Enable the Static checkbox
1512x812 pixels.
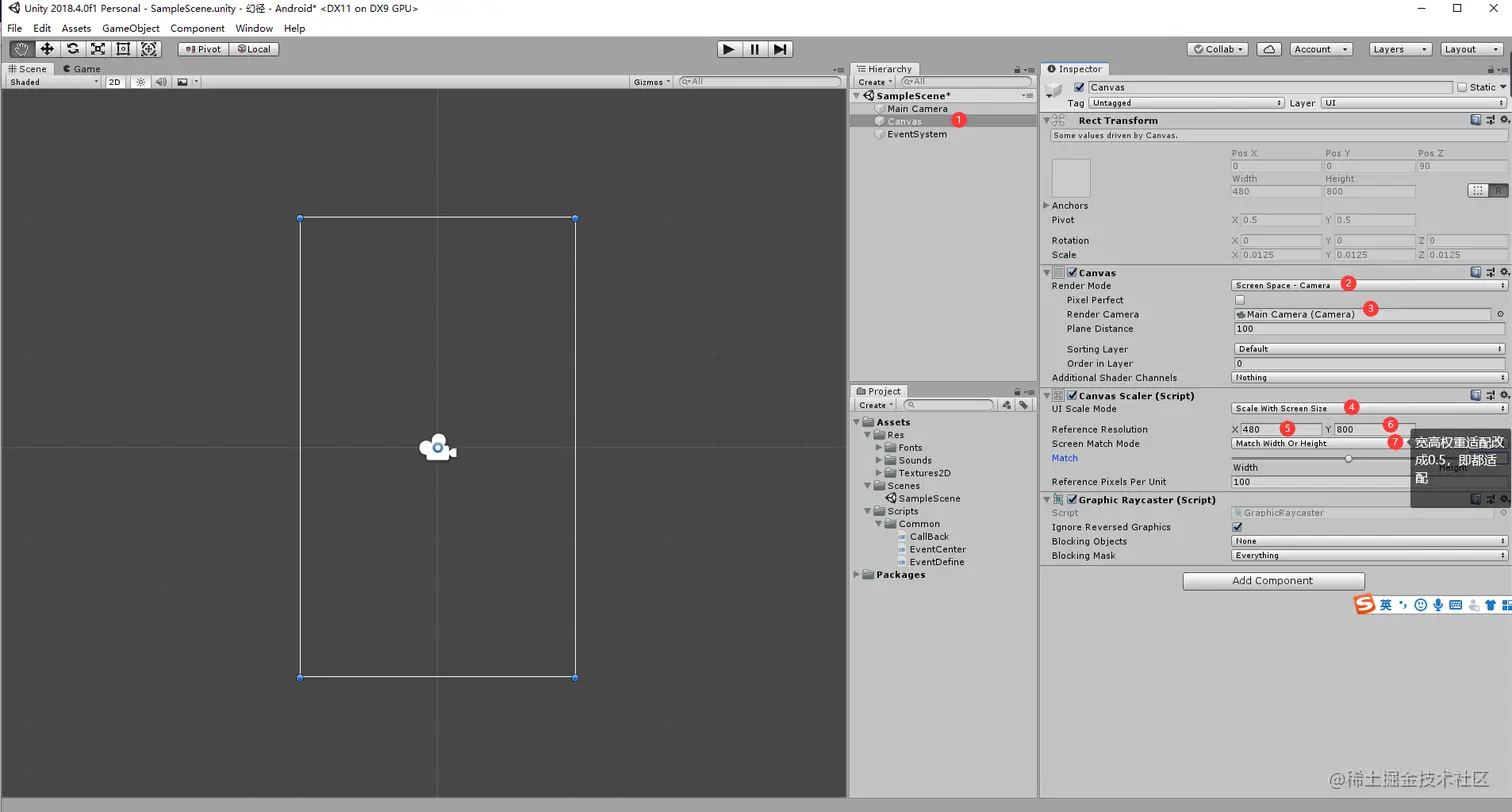(1462, 88)
